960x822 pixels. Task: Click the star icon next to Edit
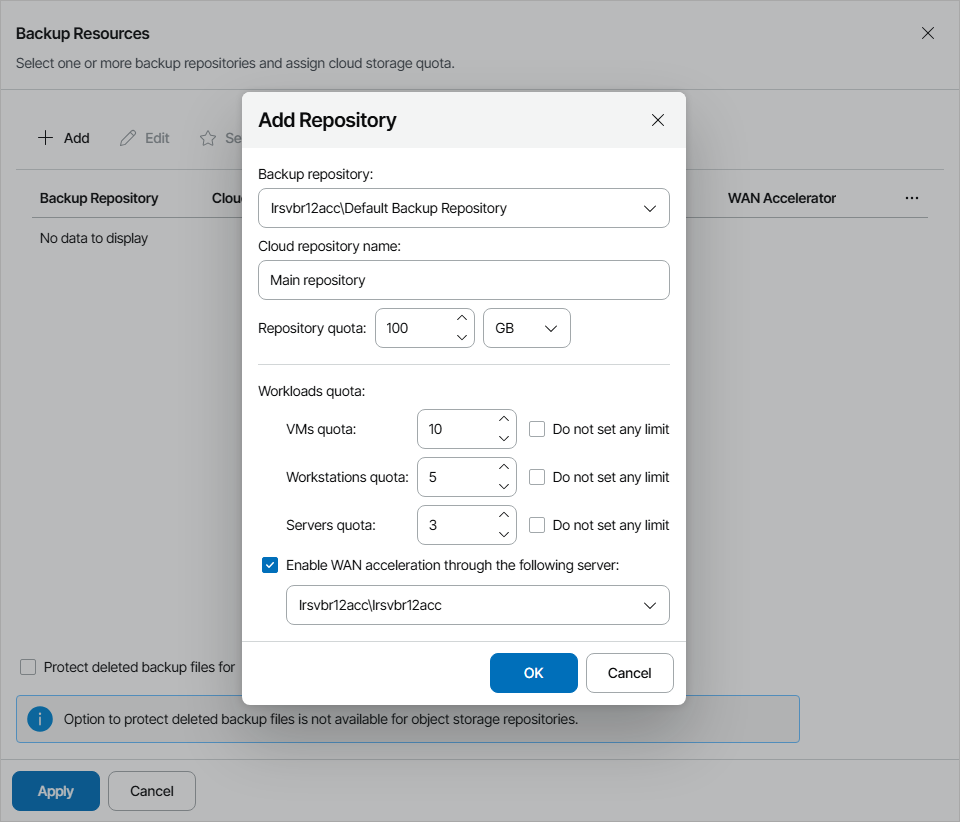206,137
